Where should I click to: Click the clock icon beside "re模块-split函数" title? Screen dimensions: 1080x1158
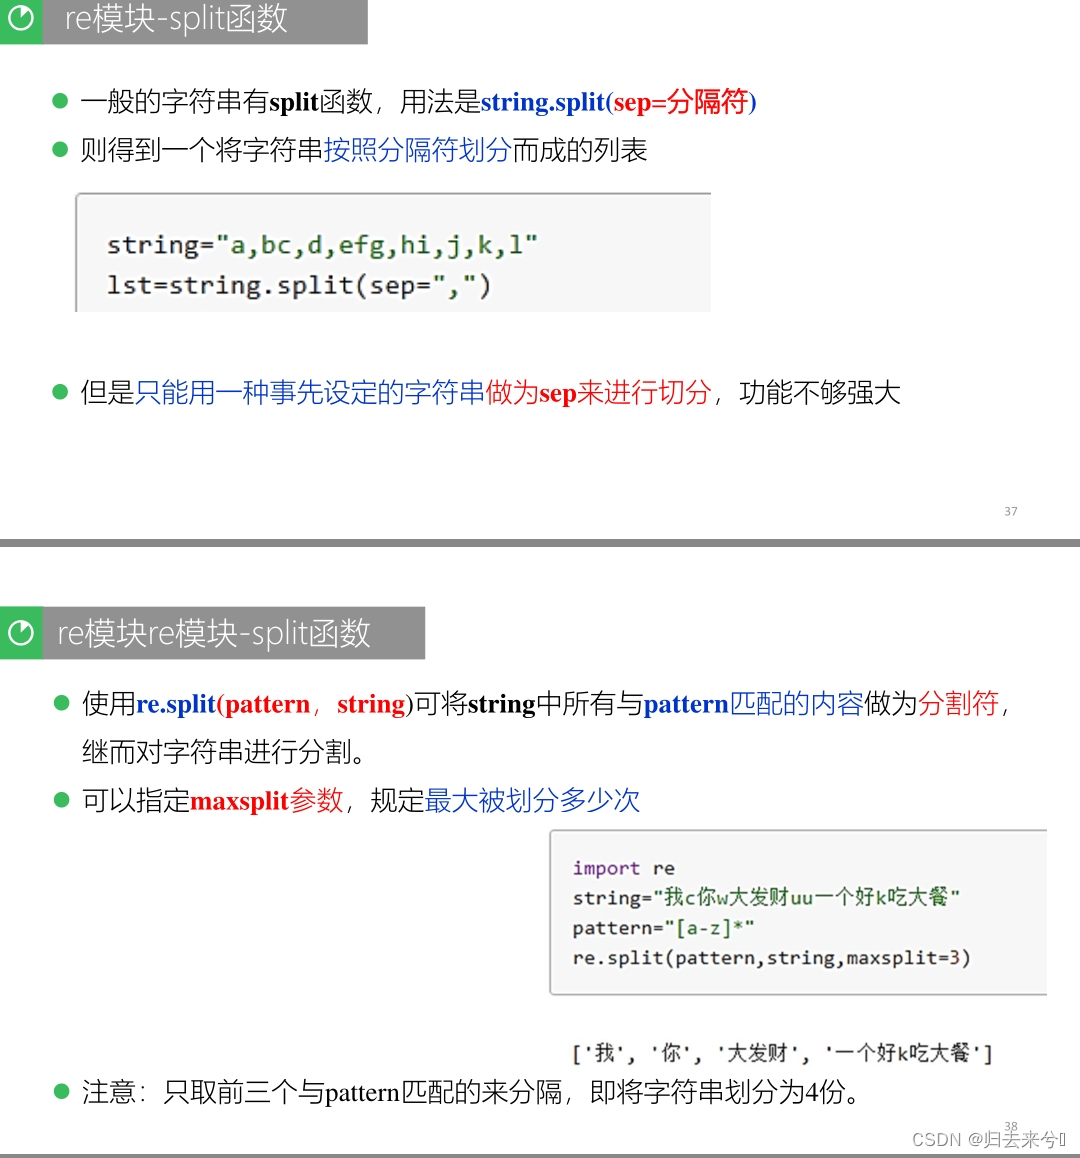tap(21, 21)
